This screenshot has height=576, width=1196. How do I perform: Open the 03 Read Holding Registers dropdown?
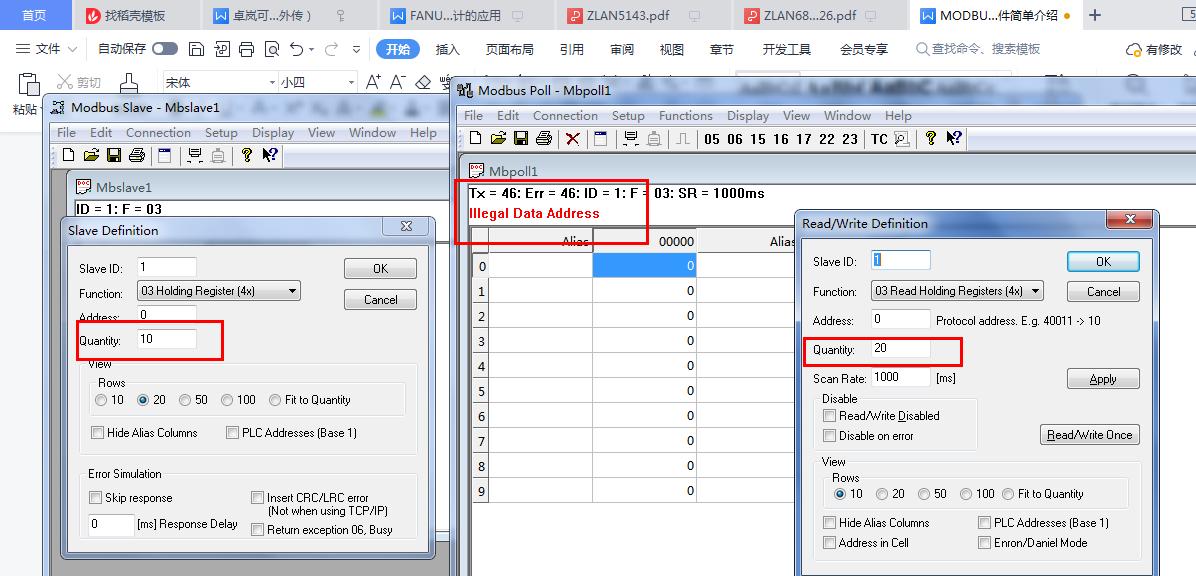click(1034, 291)
